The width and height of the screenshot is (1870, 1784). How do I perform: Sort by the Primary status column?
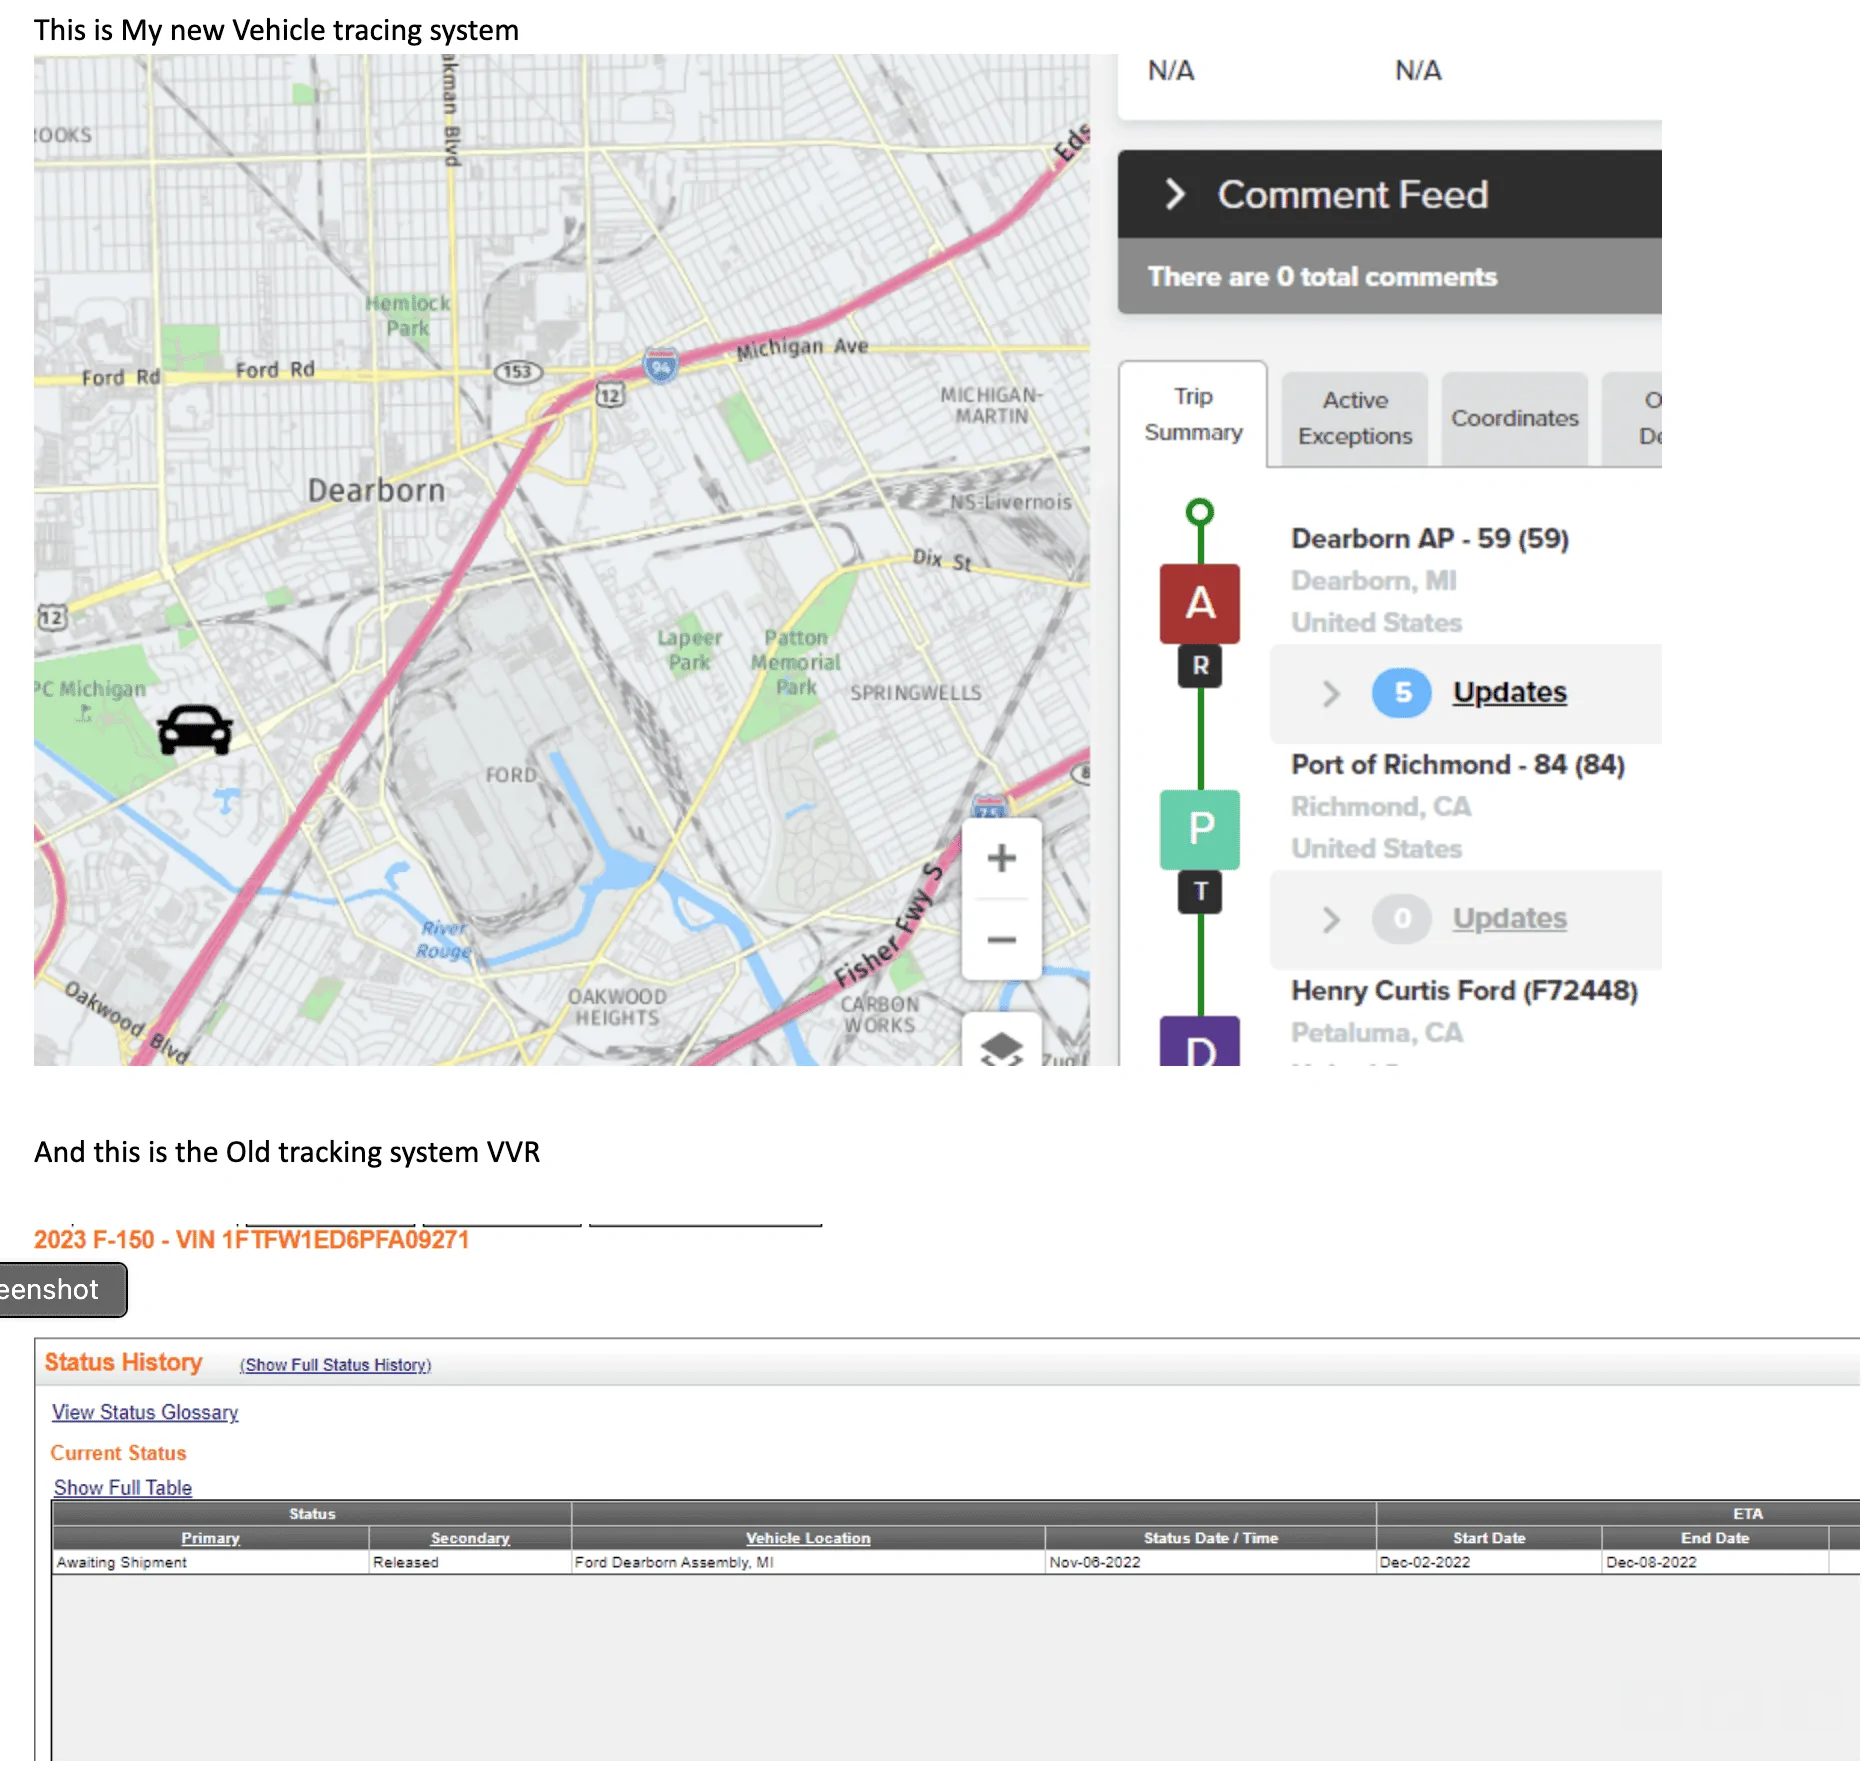pos(210,1538)
